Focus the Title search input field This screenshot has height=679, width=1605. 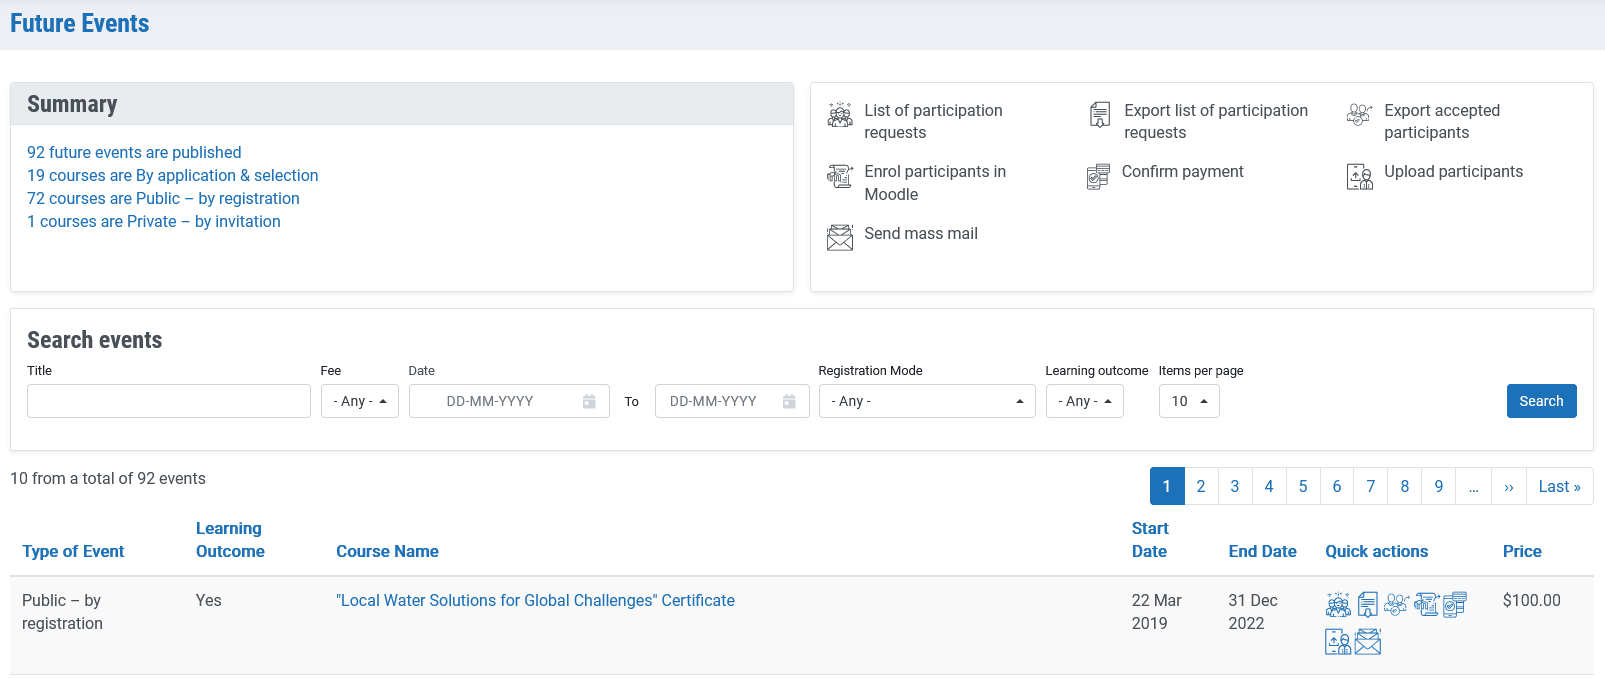(169, 401)
